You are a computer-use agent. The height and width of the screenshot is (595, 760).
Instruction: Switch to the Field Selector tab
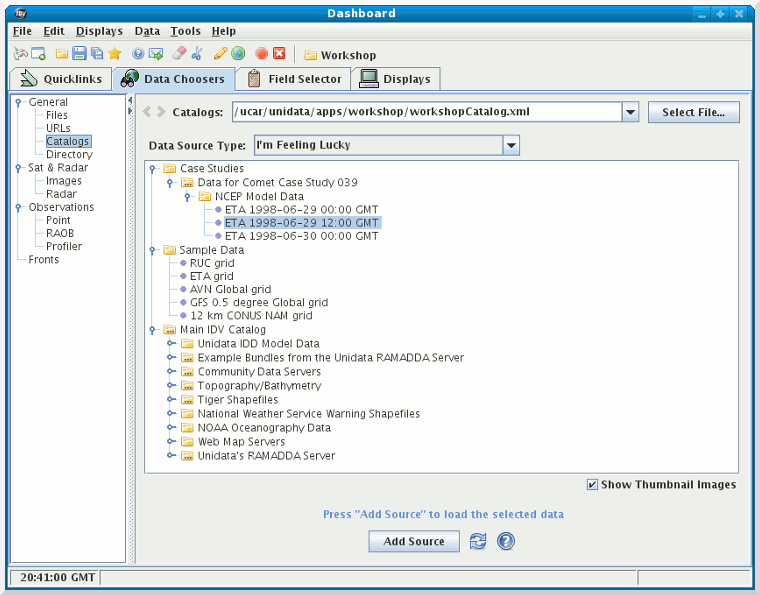click(294, 79)
